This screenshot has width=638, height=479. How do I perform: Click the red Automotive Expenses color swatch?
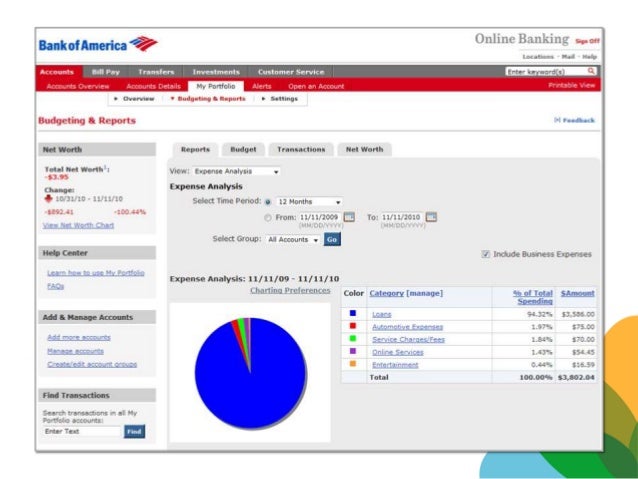click(x=353, y=326)
